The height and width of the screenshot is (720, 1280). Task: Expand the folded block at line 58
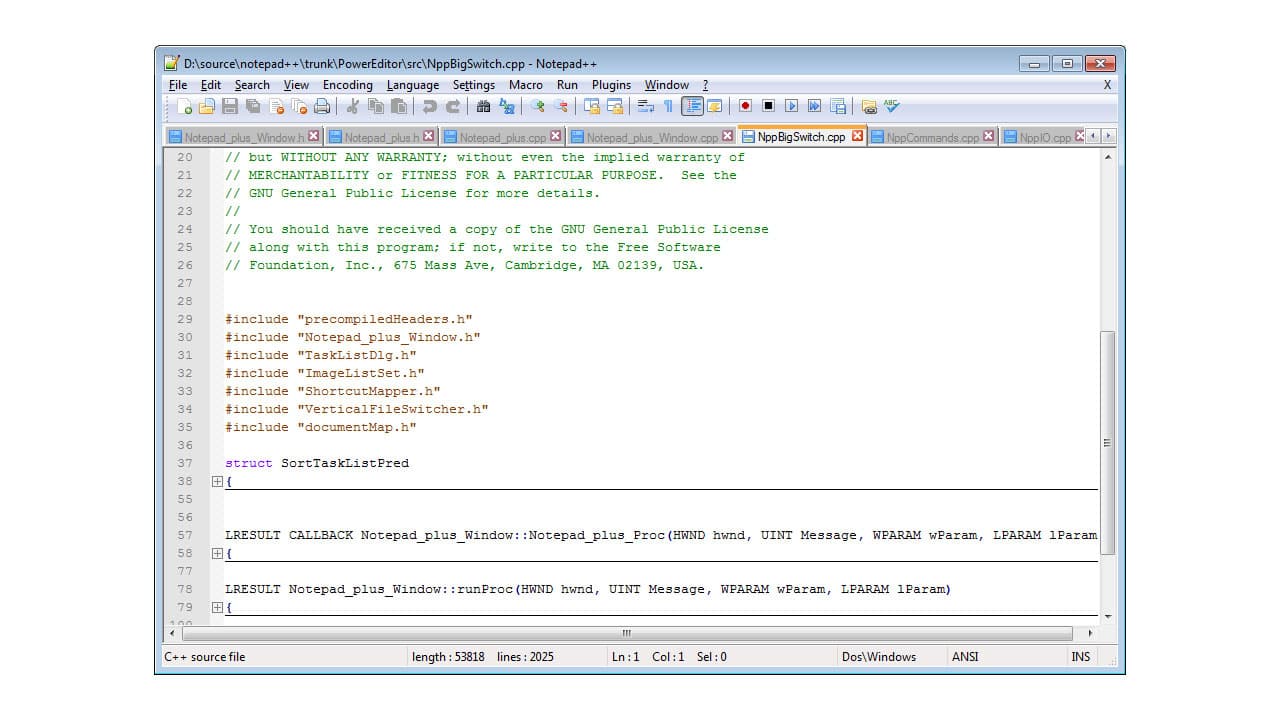pyautogui.click(x=218, y=553)
